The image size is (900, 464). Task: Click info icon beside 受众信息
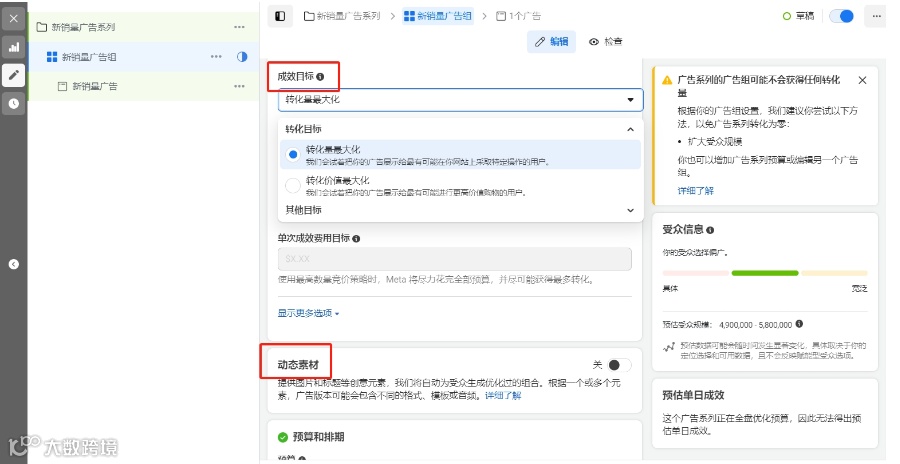tap(710, 230)
